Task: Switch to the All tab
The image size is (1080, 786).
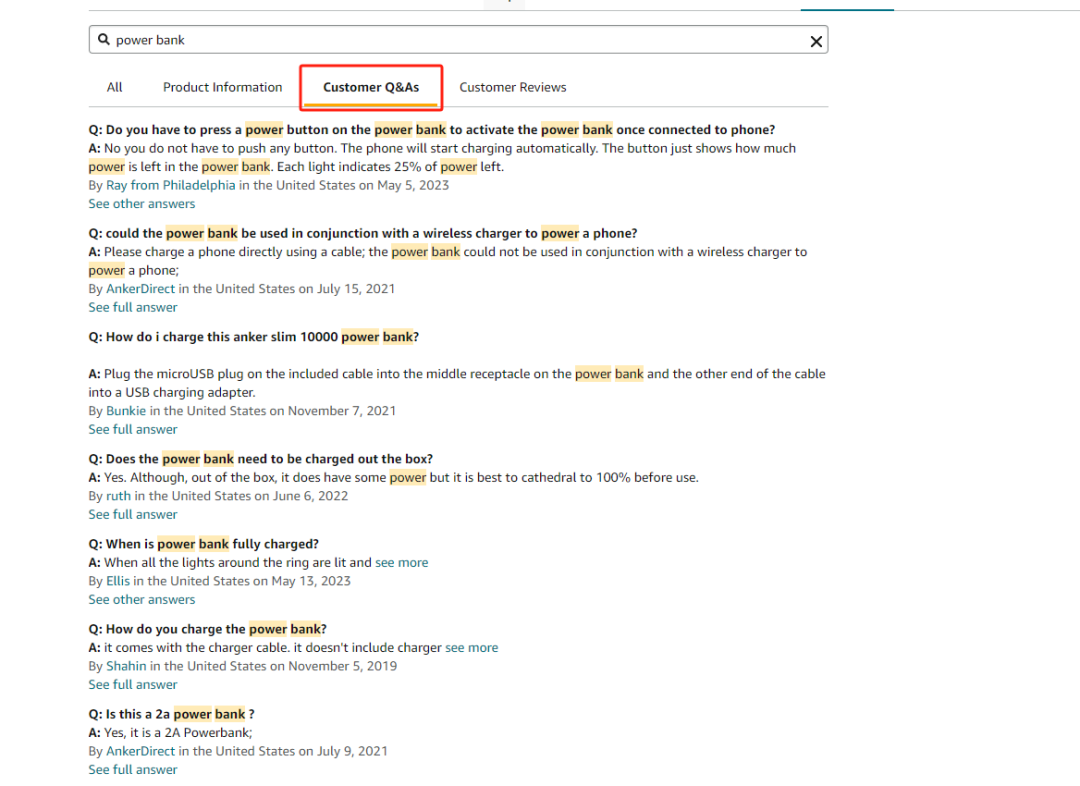Action: pos(115,87)
